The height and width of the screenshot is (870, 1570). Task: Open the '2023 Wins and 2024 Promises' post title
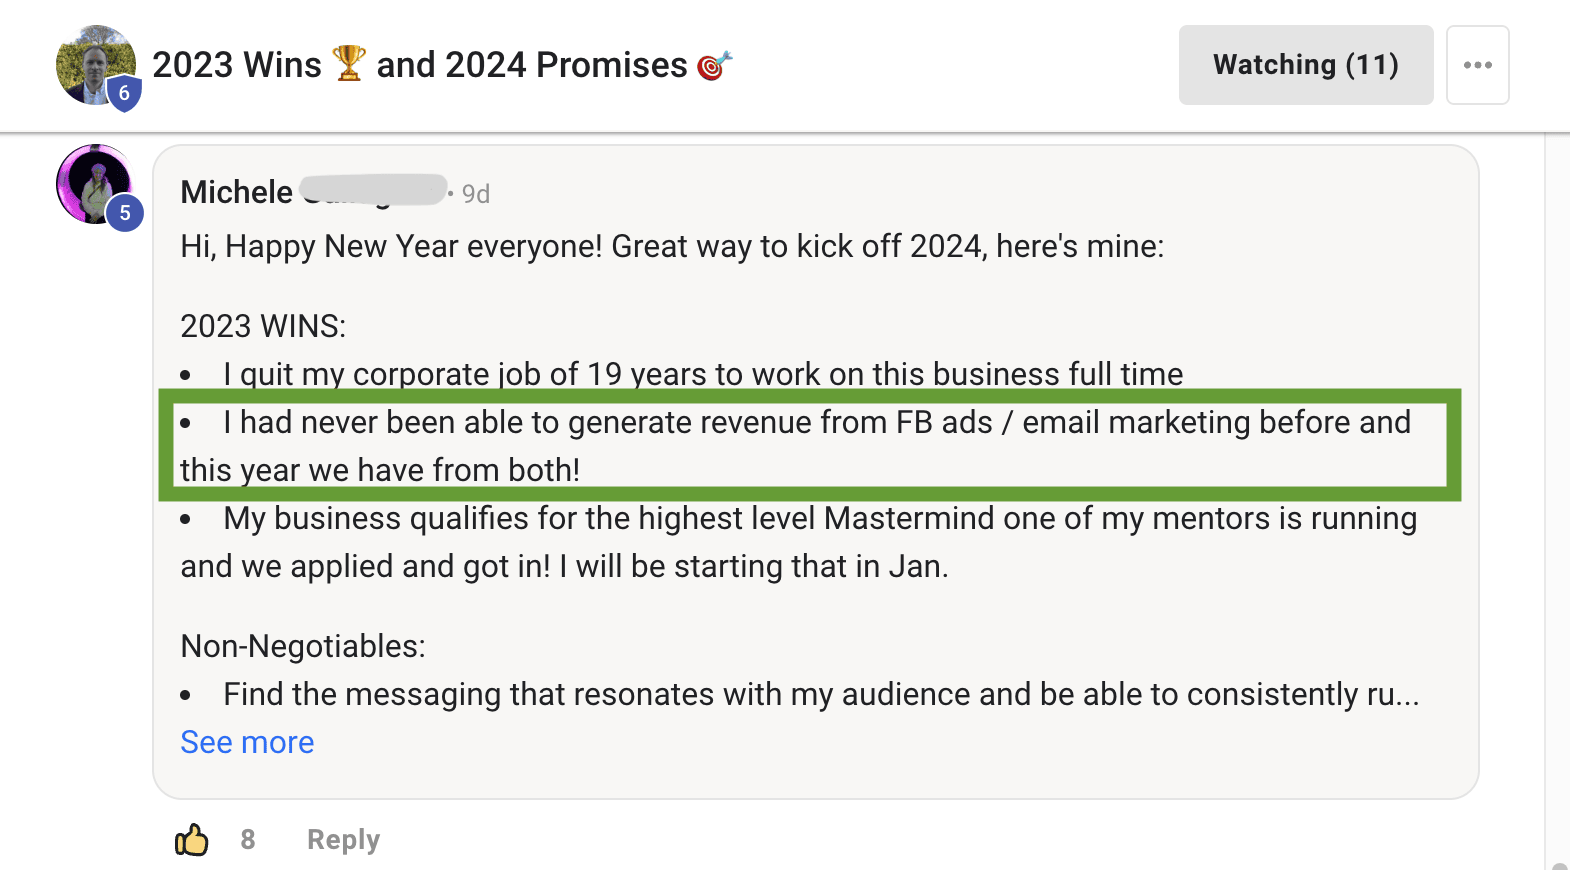442,65
